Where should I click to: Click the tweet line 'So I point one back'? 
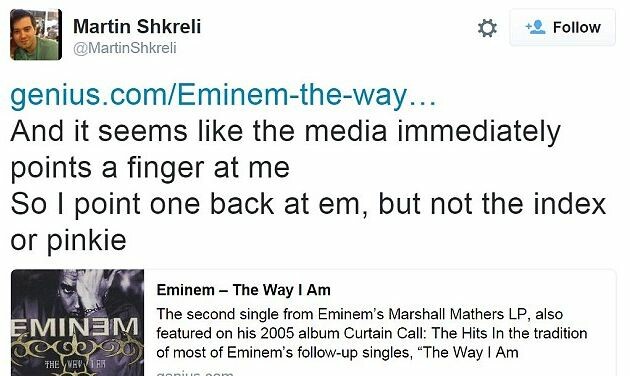pyautogui.click(x=308, y=204)
